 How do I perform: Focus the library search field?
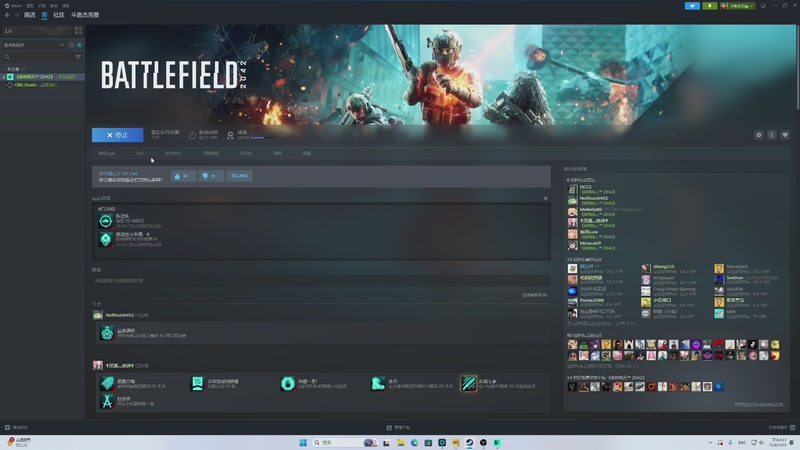coord(39,57)
